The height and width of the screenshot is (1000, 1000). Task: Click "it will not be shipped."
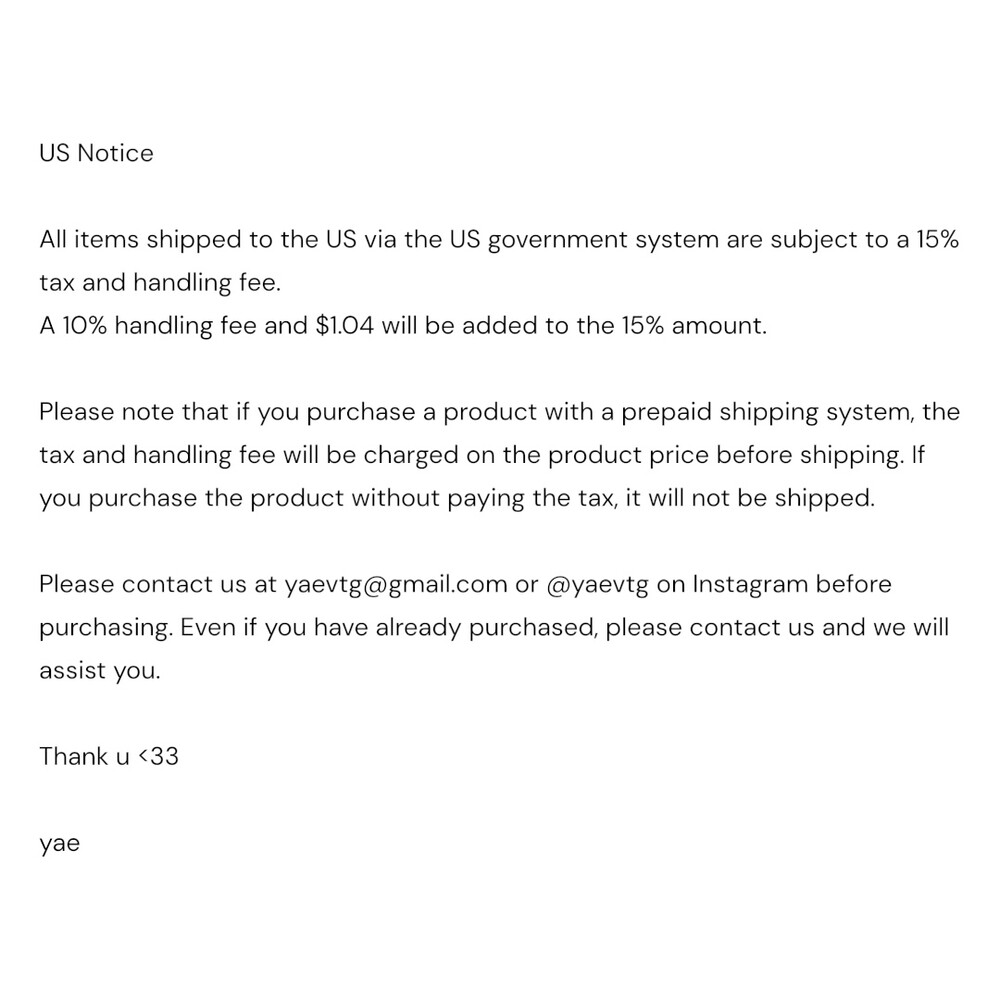click(750, 498)
